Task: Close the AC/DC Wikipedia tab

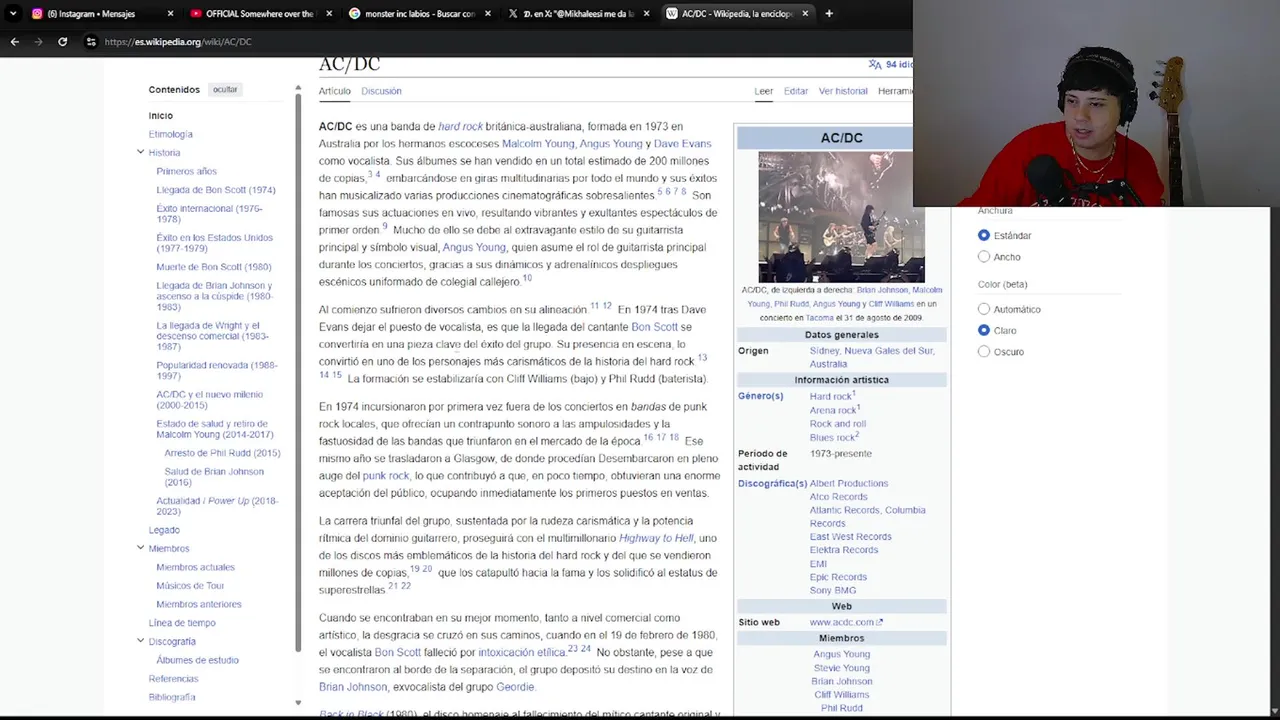Action: [805, 14]
